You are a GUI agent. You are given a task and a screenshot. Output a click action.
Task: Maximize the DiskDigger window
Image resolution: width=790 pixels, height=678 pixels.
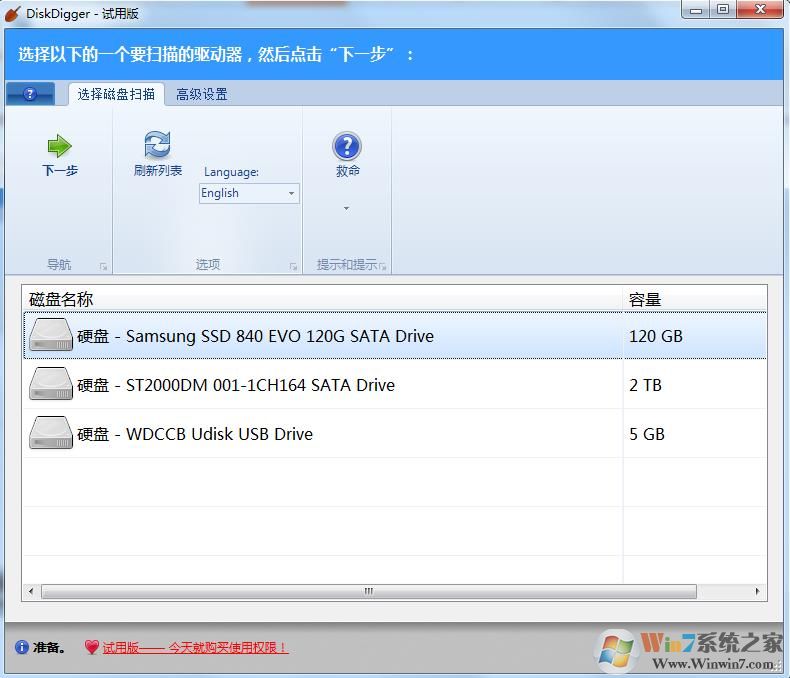[x=723, y=10]
